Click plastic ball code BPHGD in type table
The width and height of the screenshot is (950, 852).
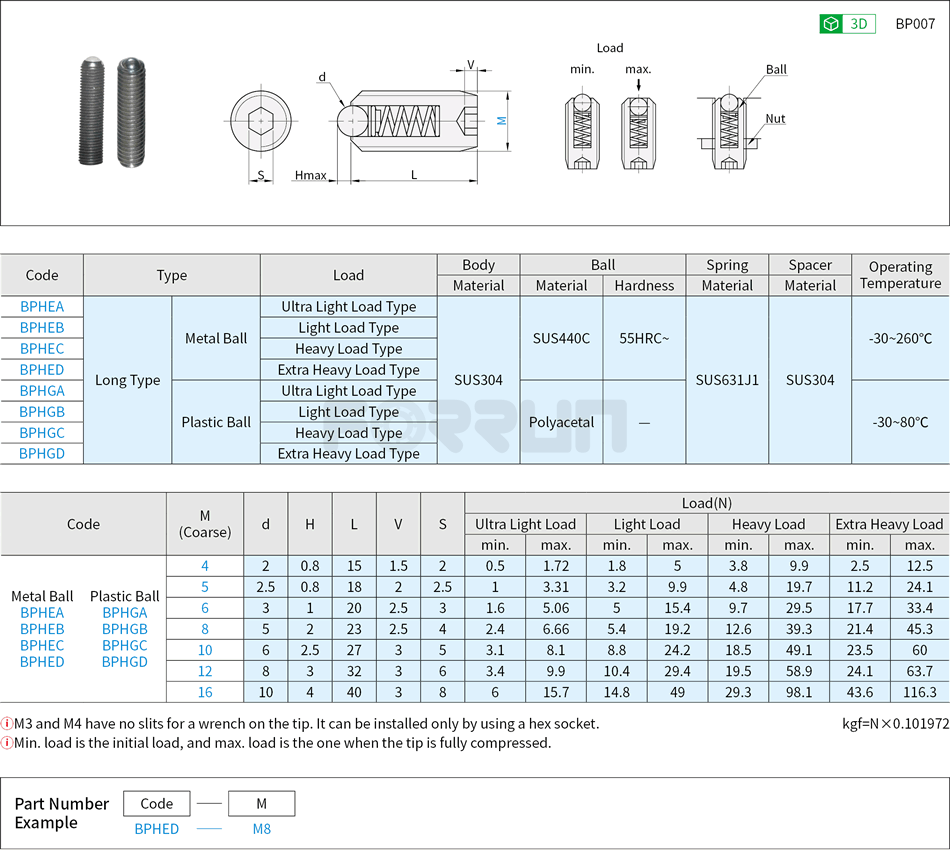(42, 453)
